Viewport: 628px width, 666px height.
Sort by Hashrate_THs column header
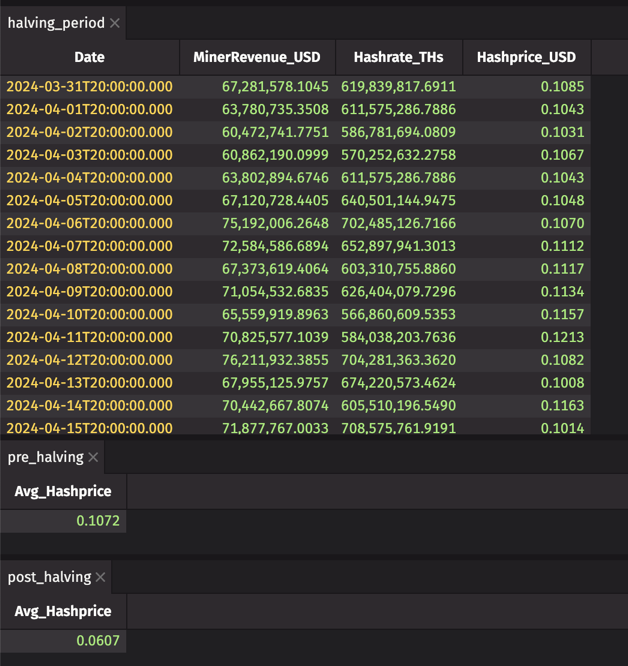(398, 57)
